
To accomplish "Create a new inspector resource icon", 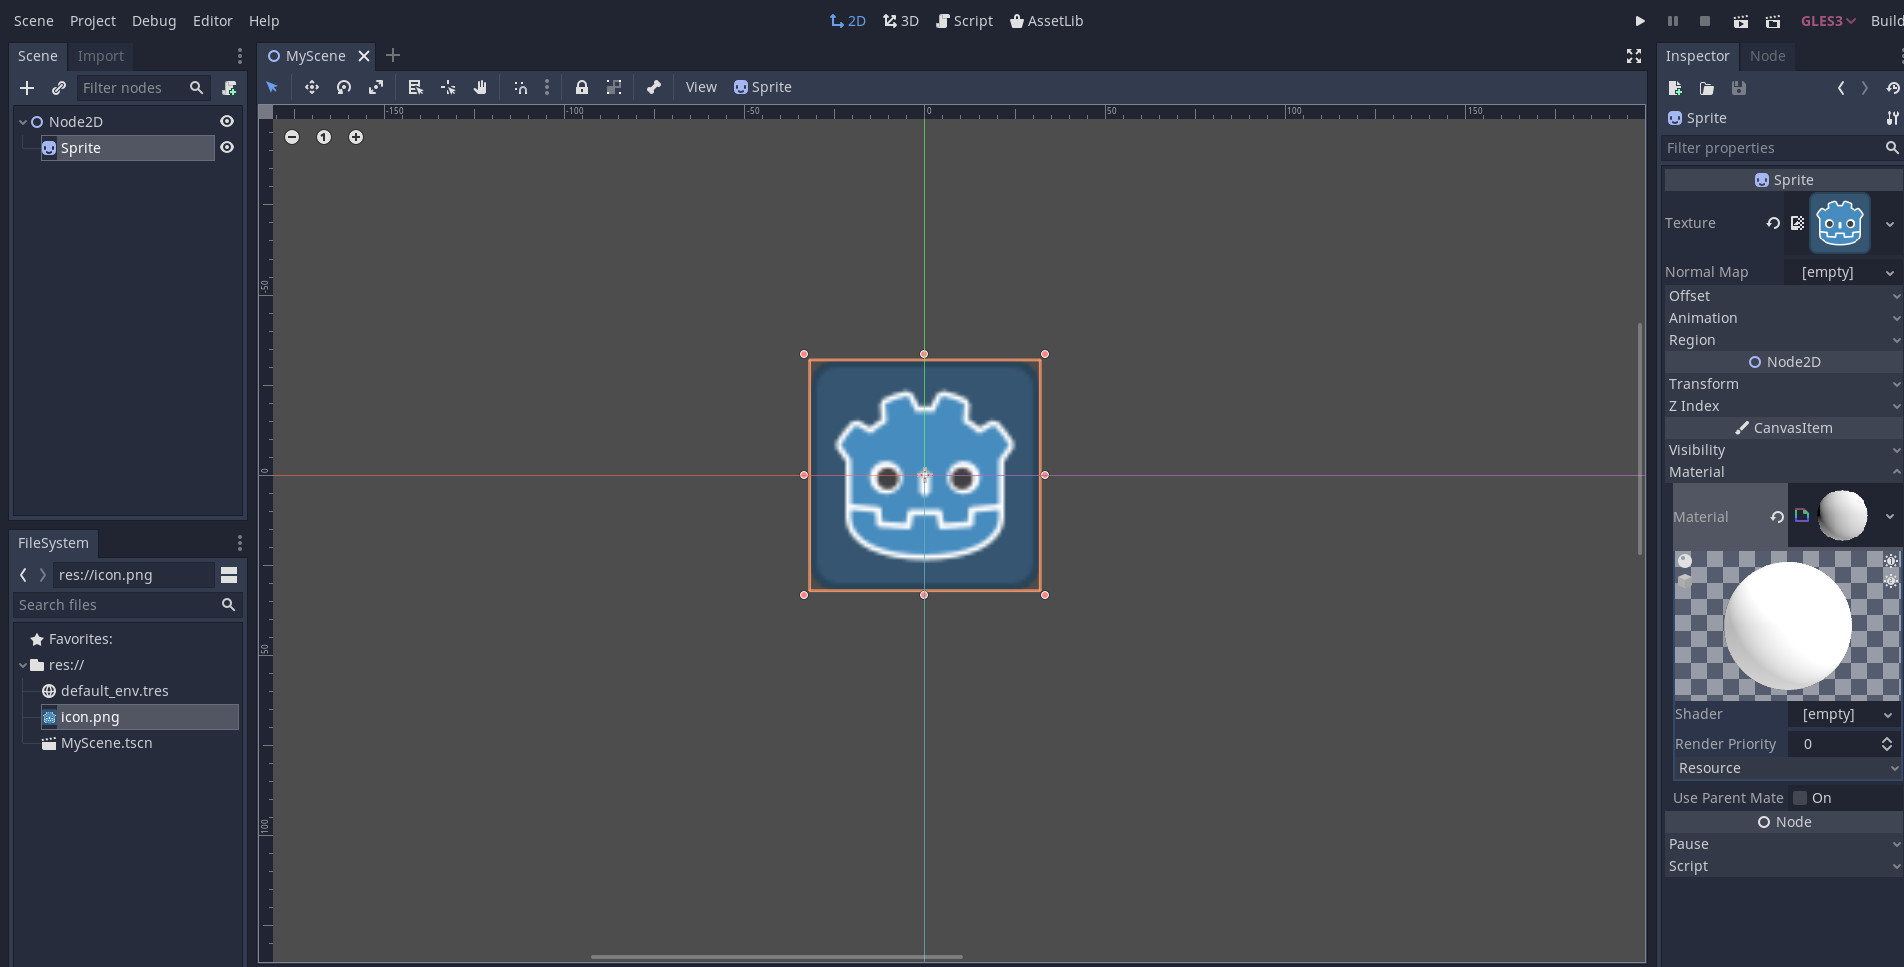I will tap(1675, 88).
